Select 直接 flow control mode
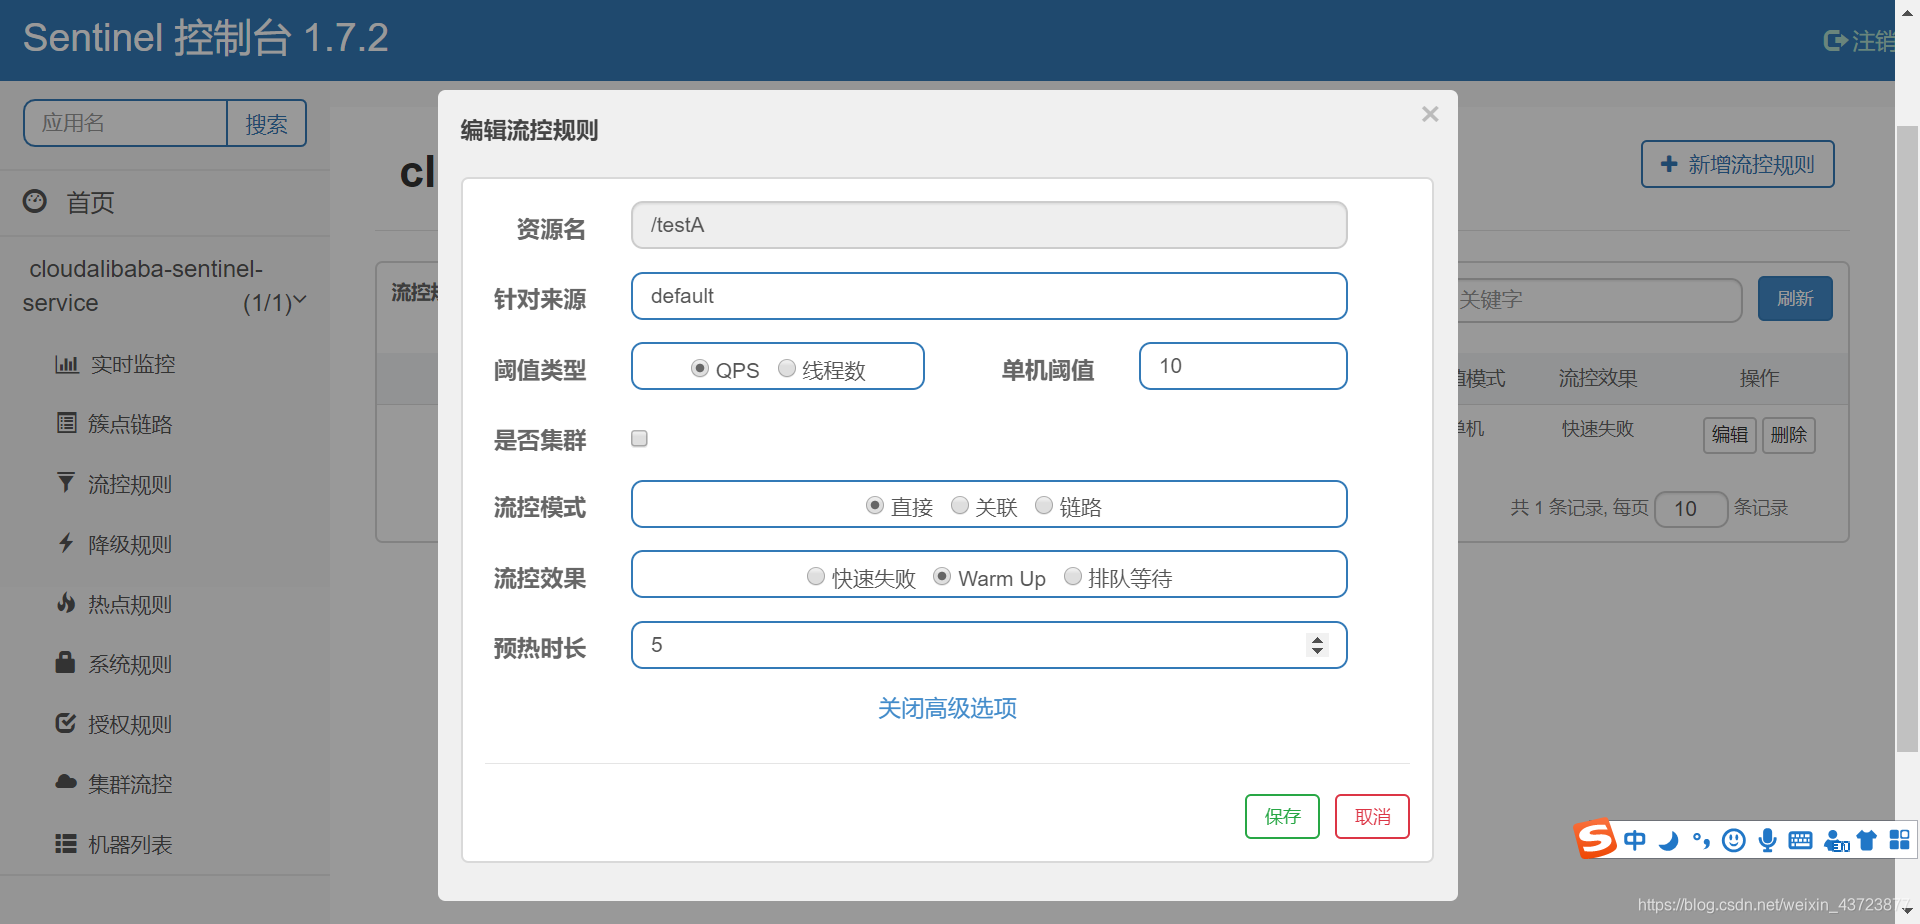This screenshot has height=924, width=1920. tap(875, 505)
